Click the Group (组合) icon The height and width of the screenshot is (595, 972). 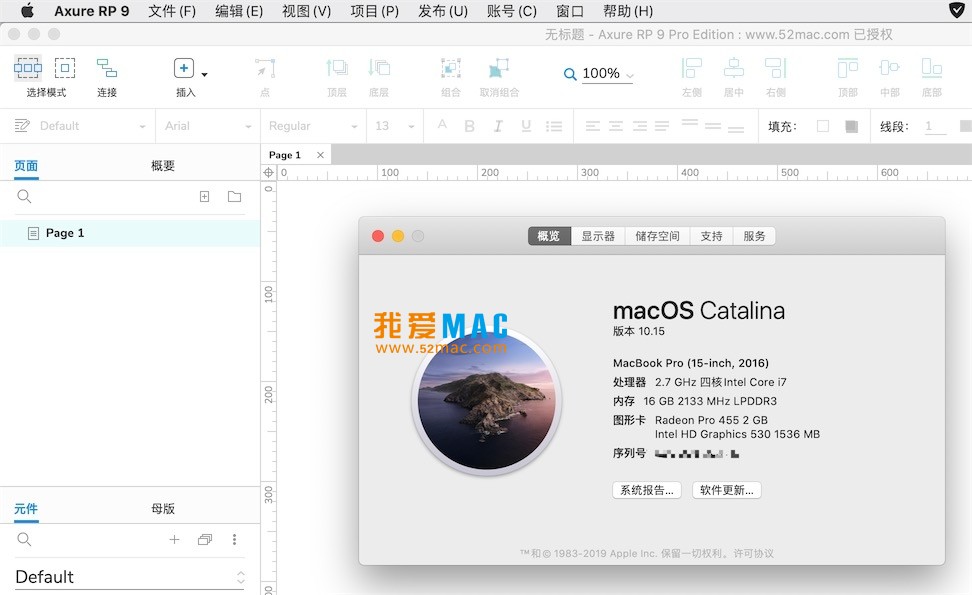click(x=451, y=68)
